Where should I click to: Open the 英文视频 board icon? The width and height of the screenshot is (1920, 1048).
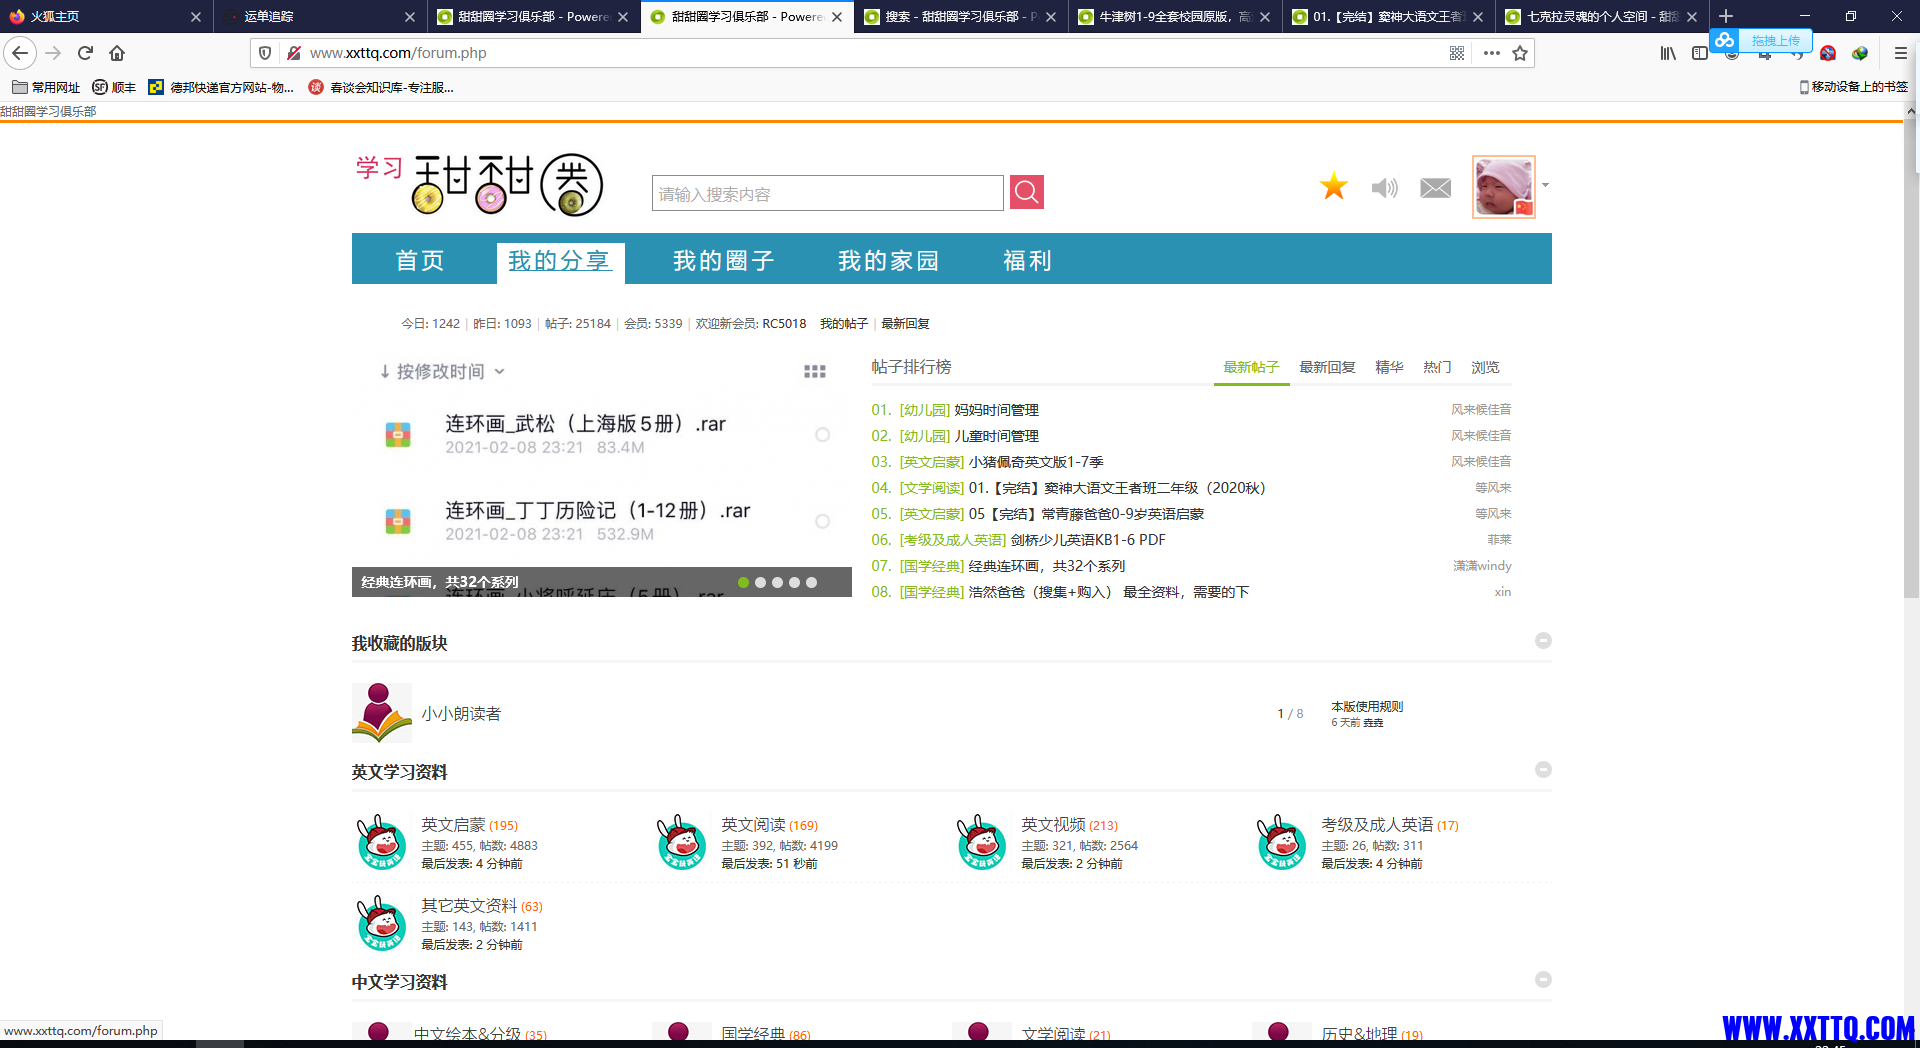[981, 842]
